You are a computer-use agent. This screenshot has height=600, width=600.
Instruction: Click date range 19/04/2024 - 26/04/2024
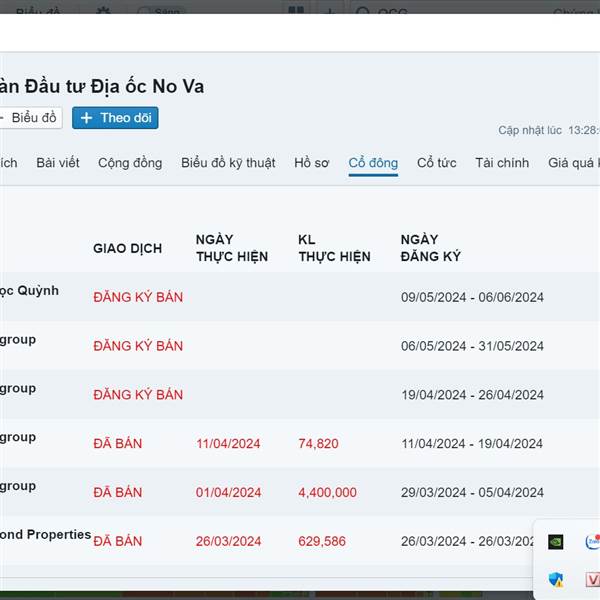pos(472,395)
